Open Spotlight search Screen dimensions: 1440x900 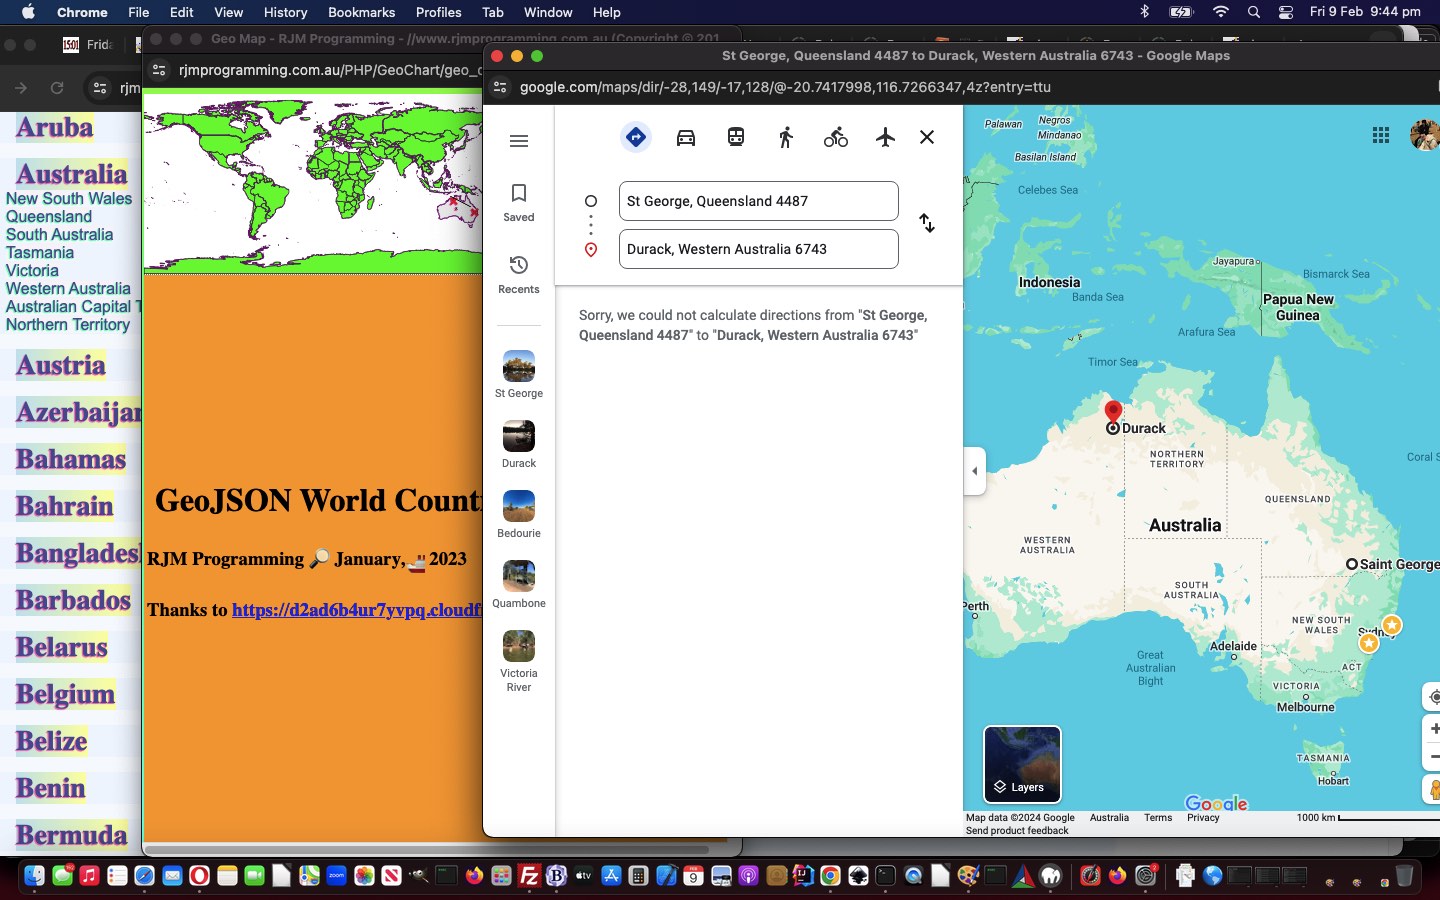1254,12
